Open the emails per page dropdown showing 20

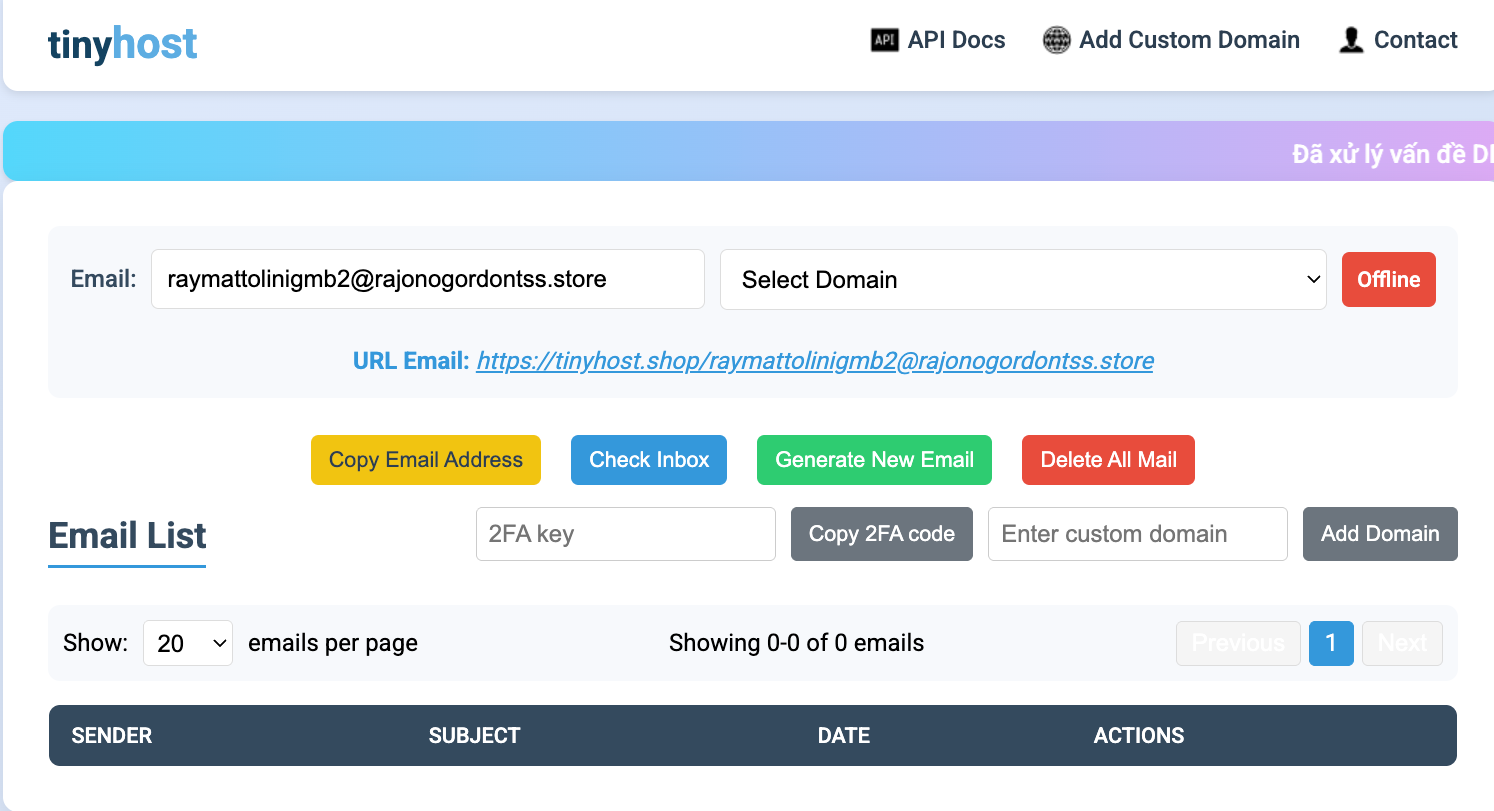187,643
